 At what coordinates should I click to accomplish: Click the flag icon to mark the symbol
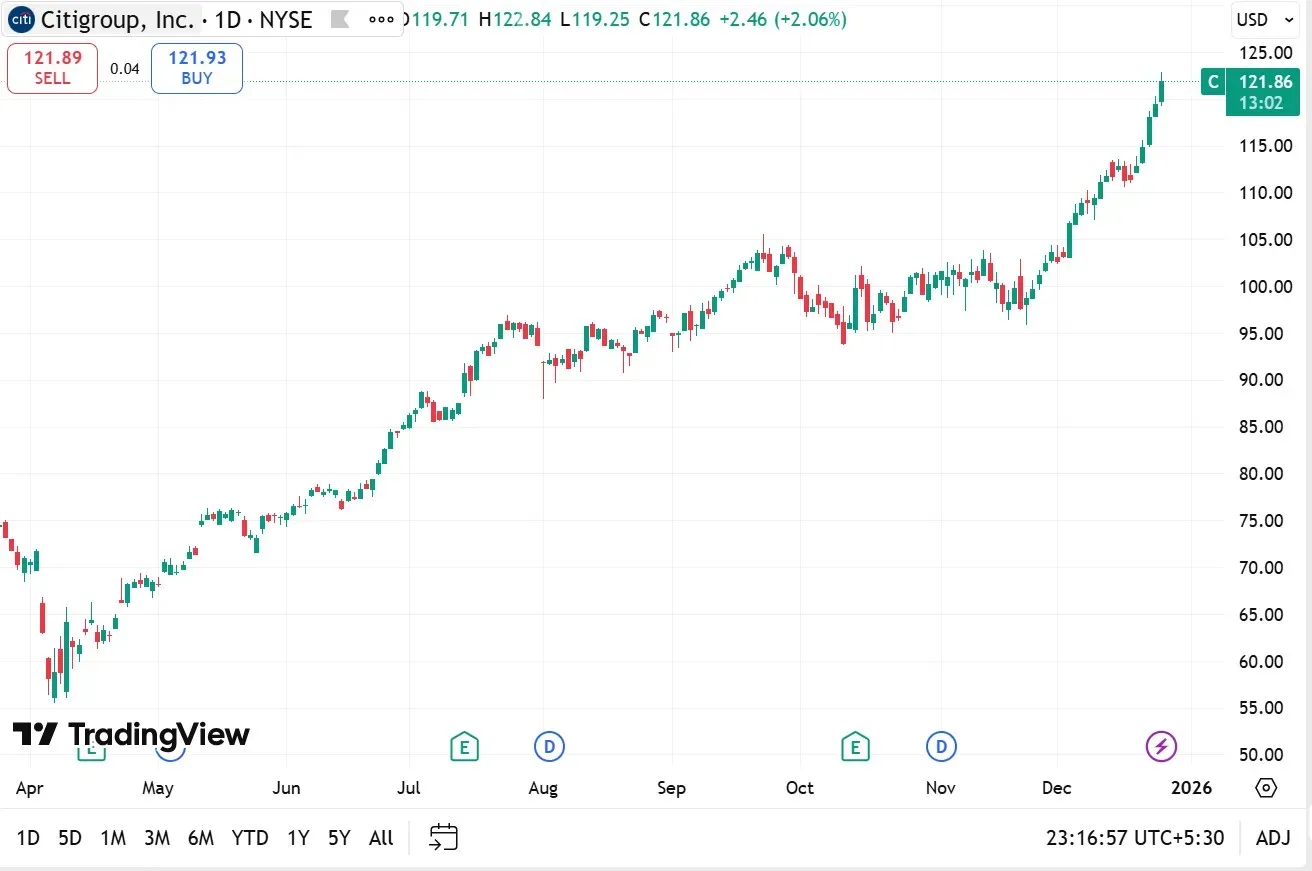[x=340, y=19]
